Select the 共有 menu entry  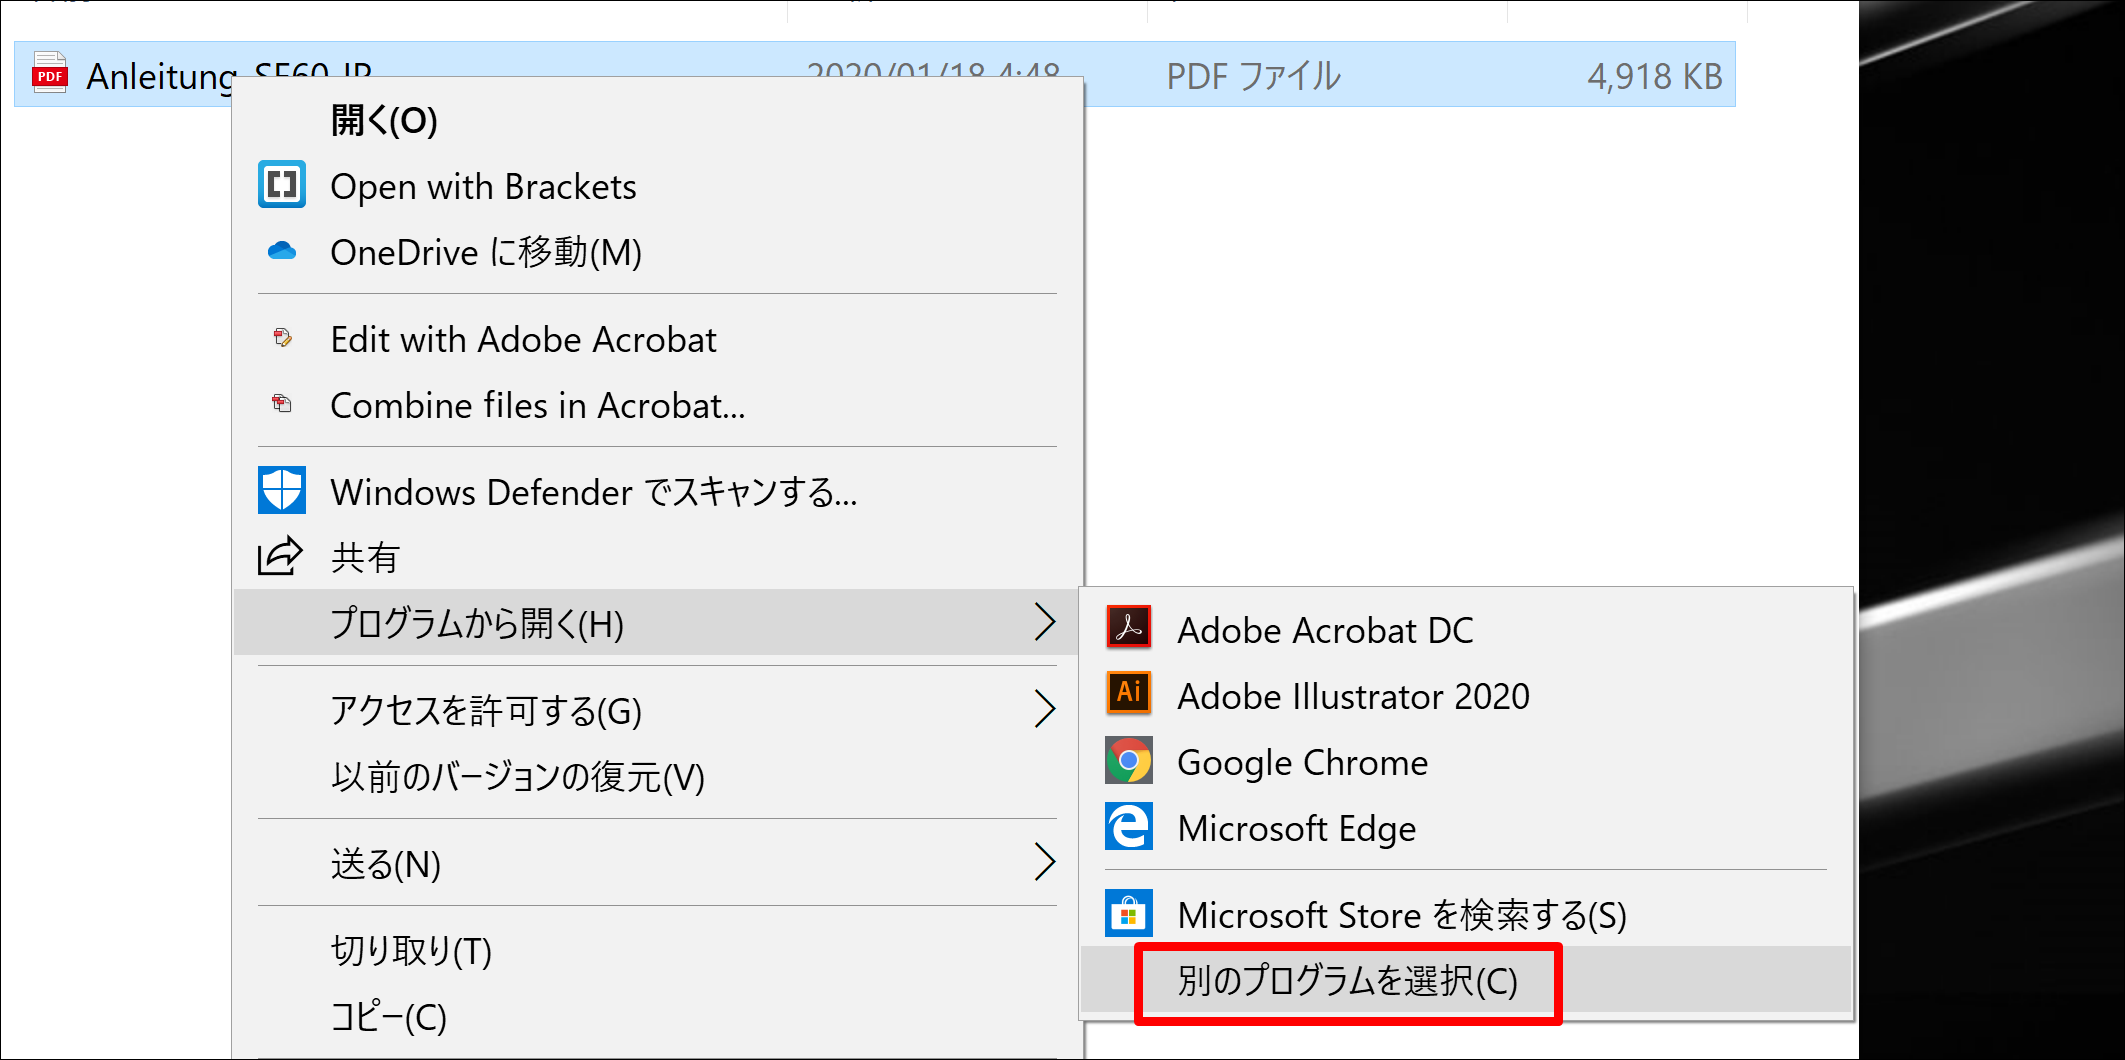[658, 557]
